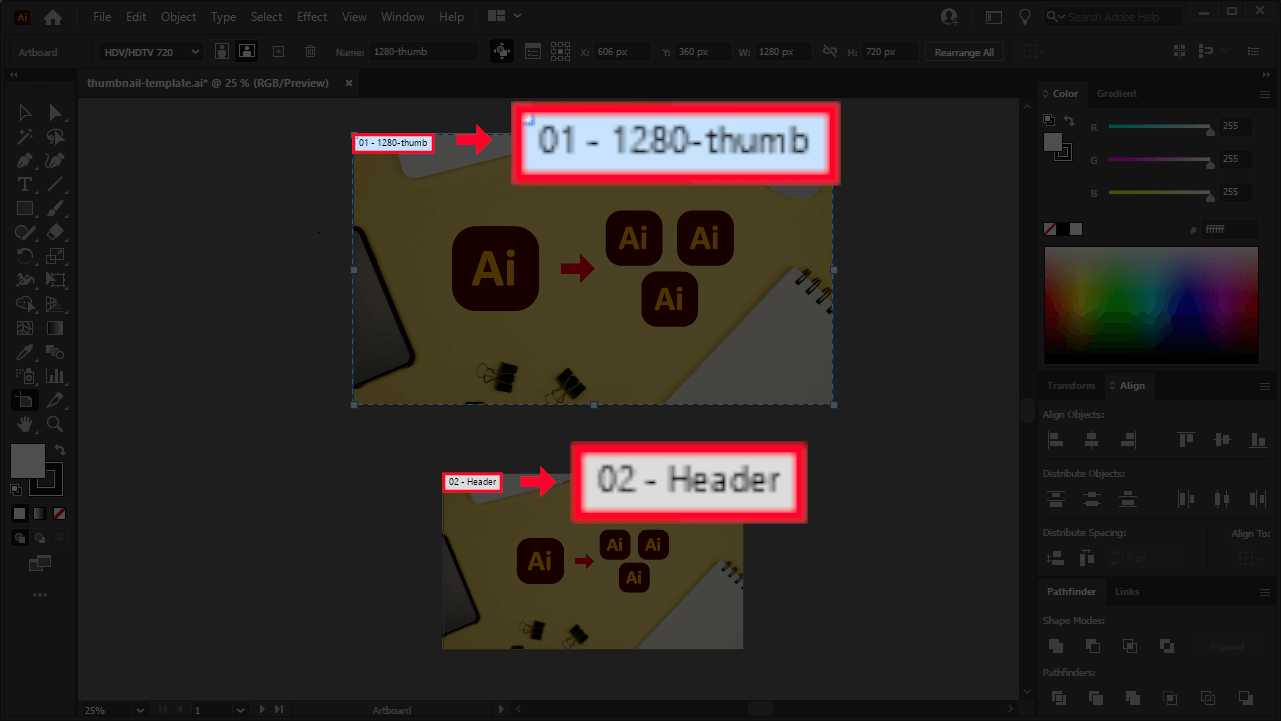Open the Align panel options menu

[1265, 386]
